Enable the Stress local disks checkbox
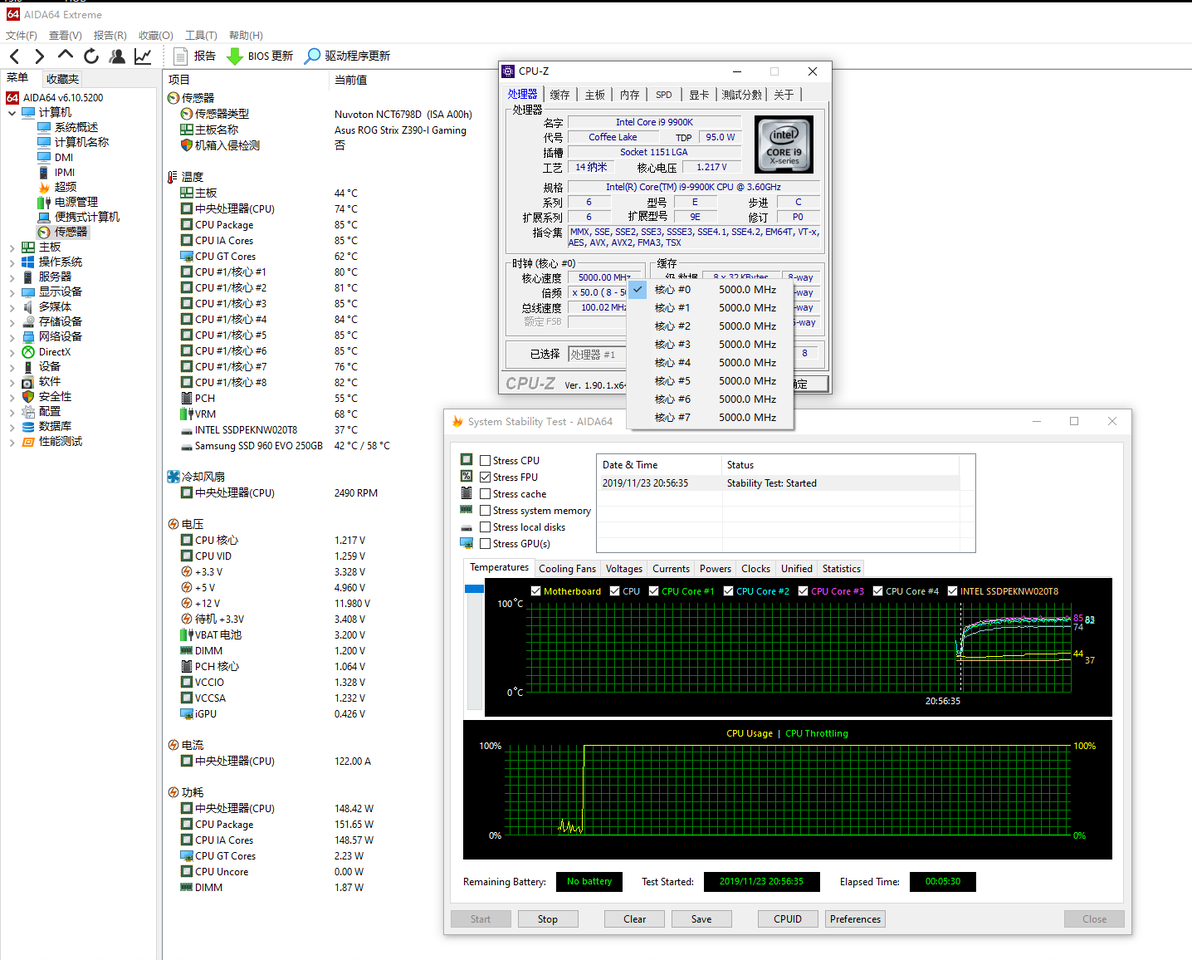The image size is (1192, 960). [485, 527]
